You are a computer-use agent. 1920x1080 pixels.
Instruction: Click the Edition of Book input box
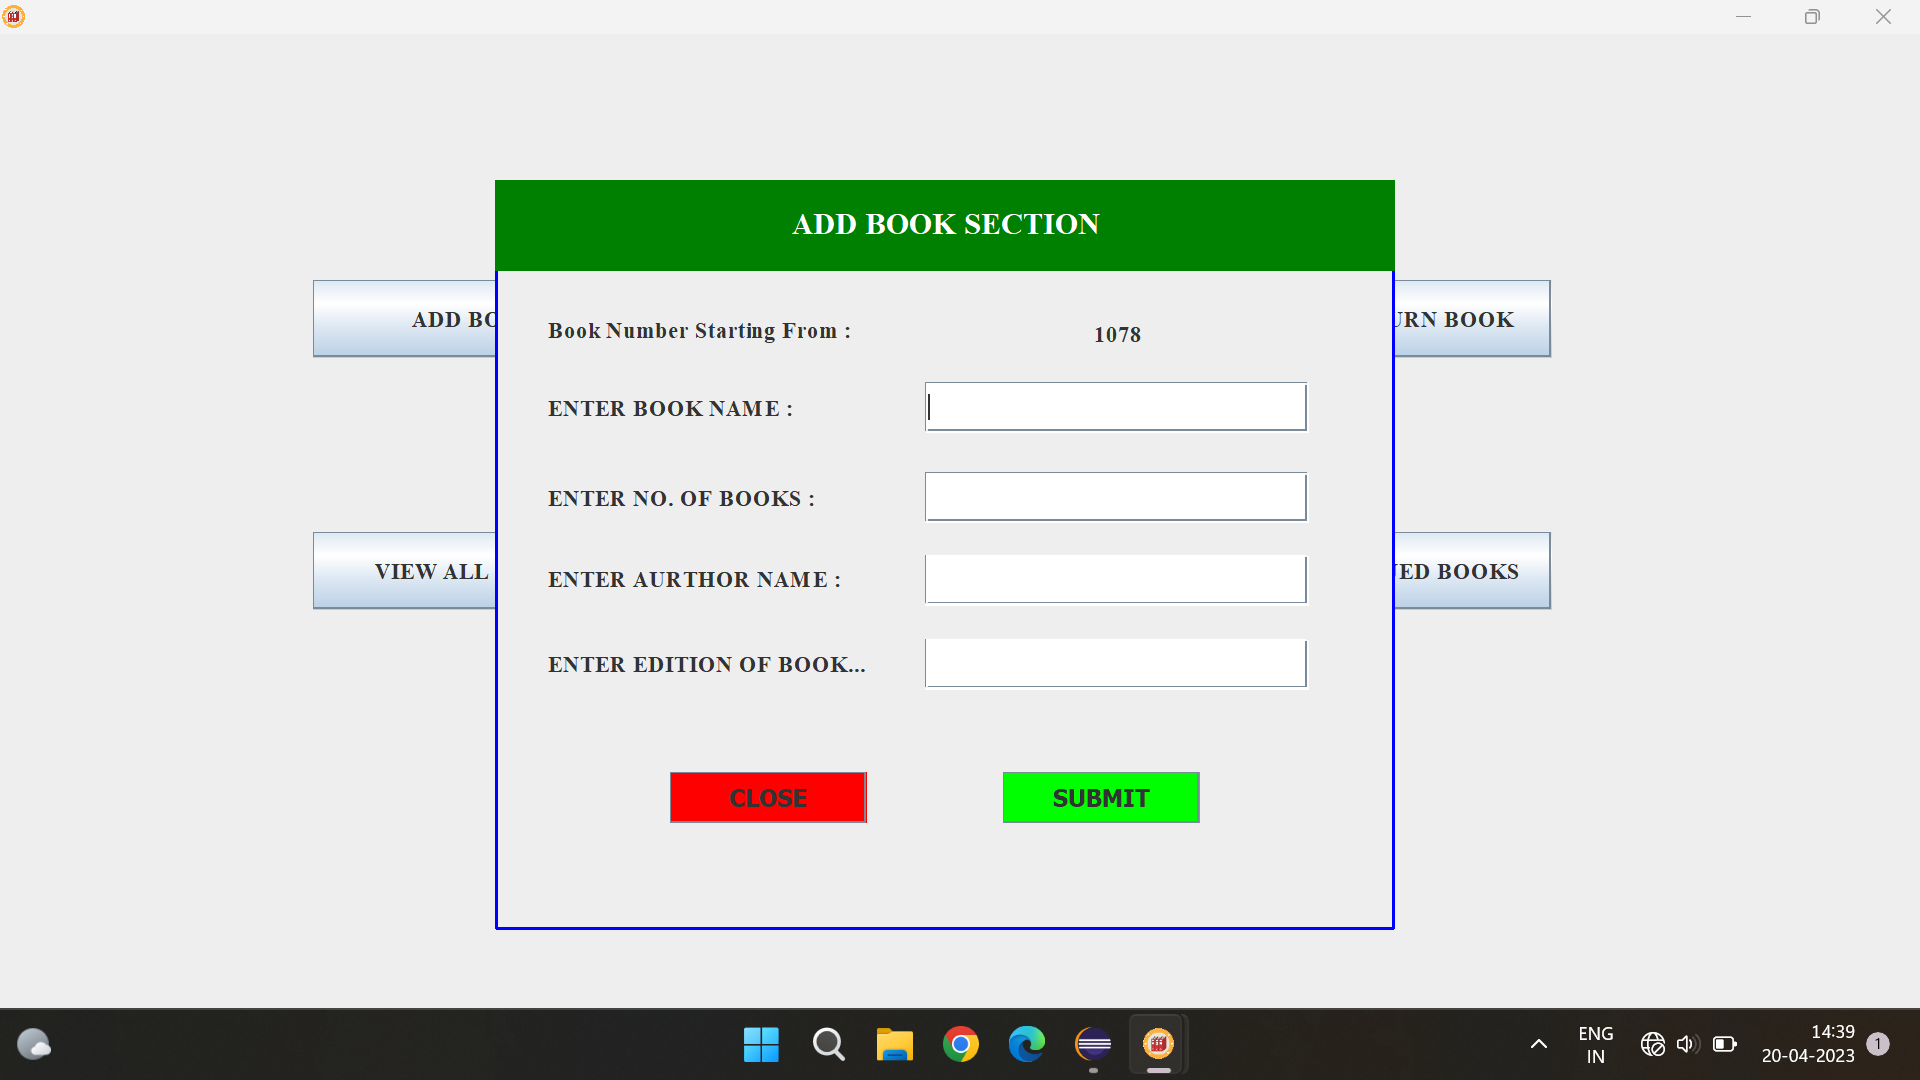coord(1115,664)
